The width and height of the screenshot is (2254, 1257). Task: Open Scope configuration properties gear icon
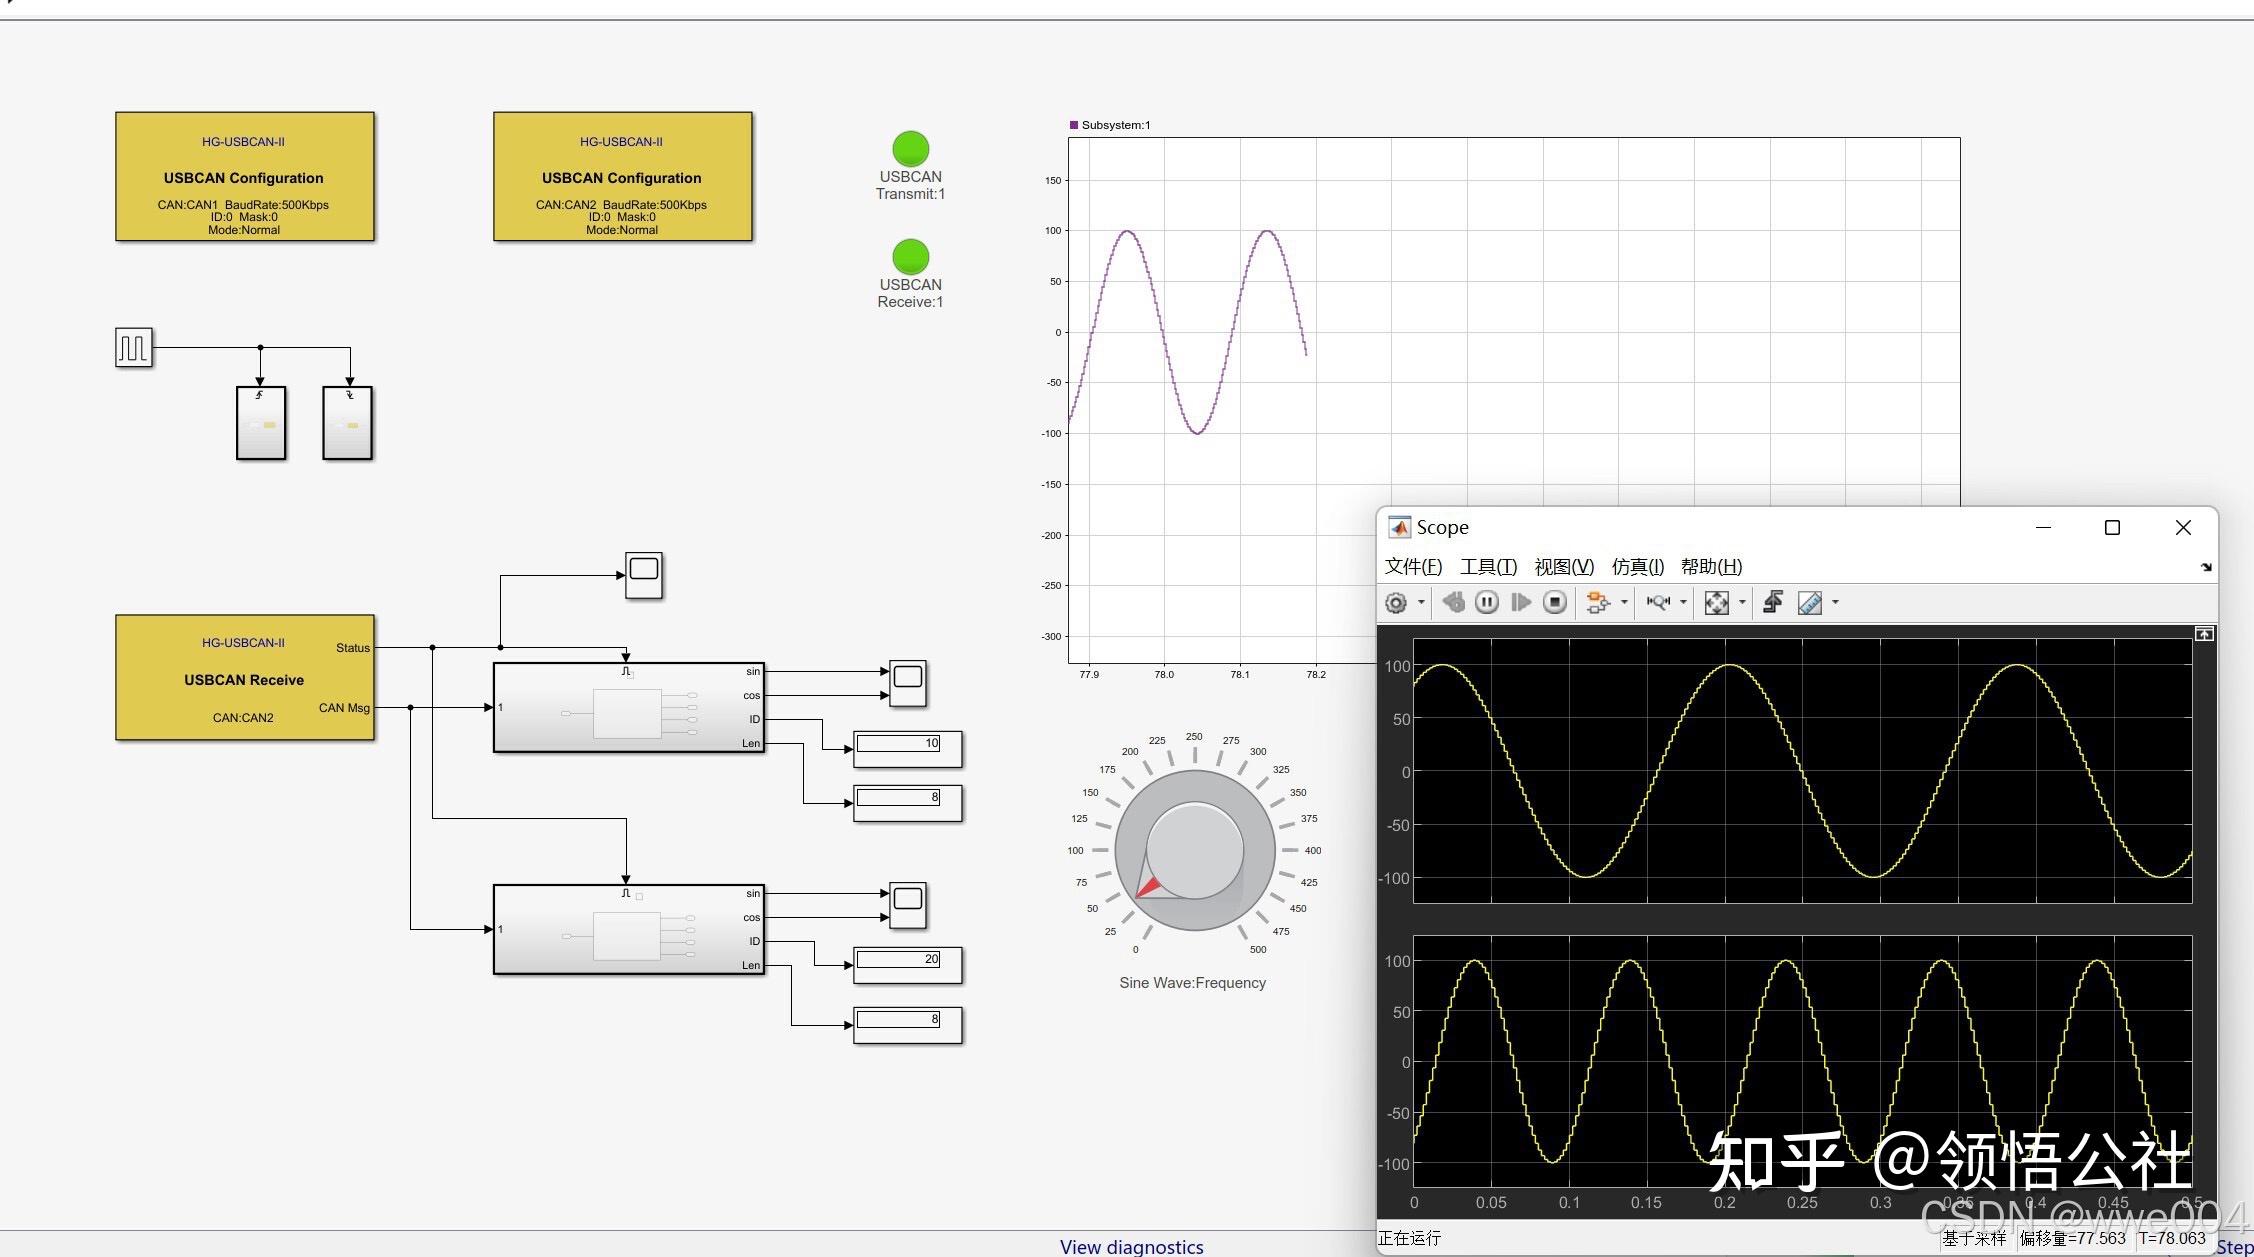tap(1396, 603)
